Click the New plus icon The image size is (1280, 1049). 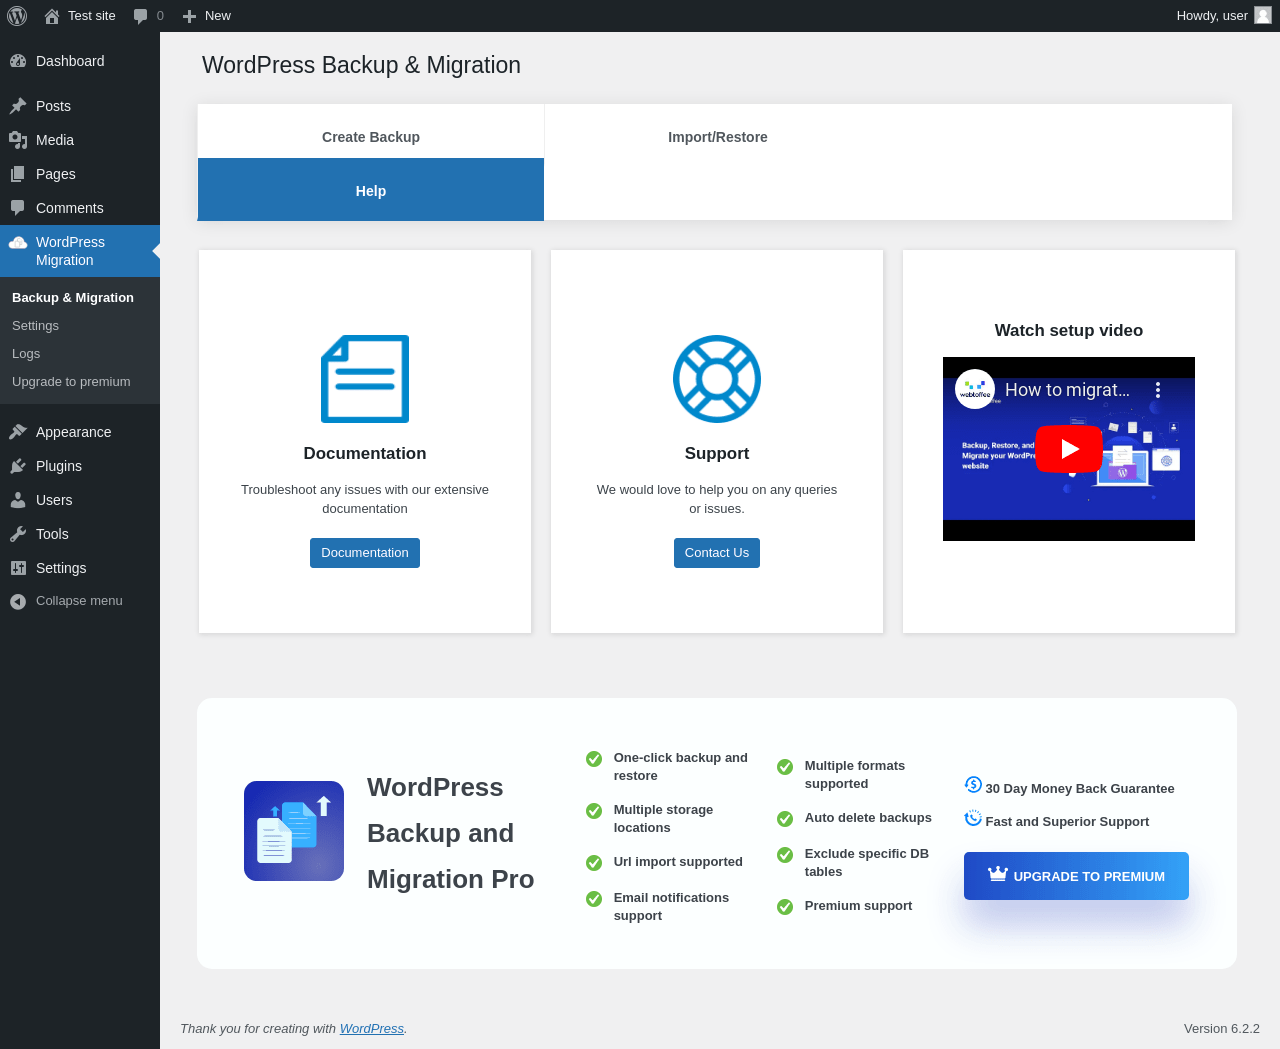(x=189, y=16)
